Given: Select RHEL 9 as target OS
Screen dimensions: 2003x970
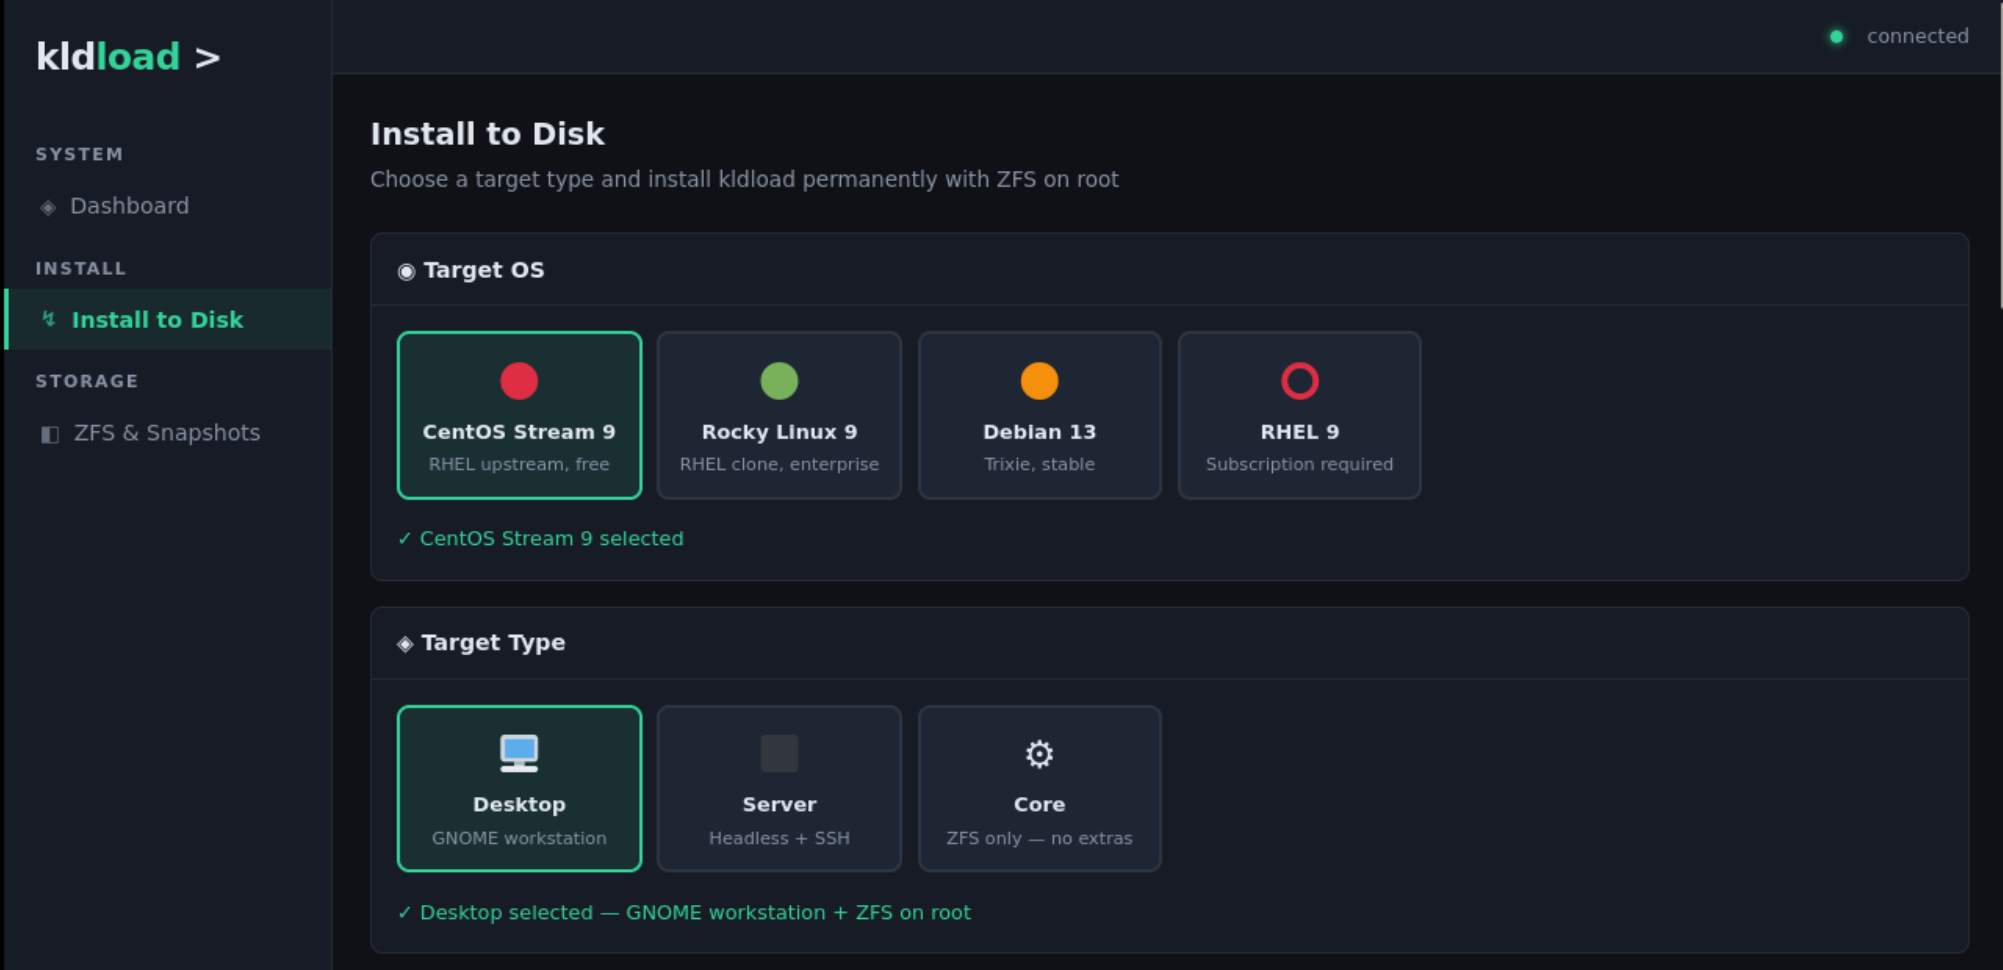Looking at the screenshot, I should 1299,415.
